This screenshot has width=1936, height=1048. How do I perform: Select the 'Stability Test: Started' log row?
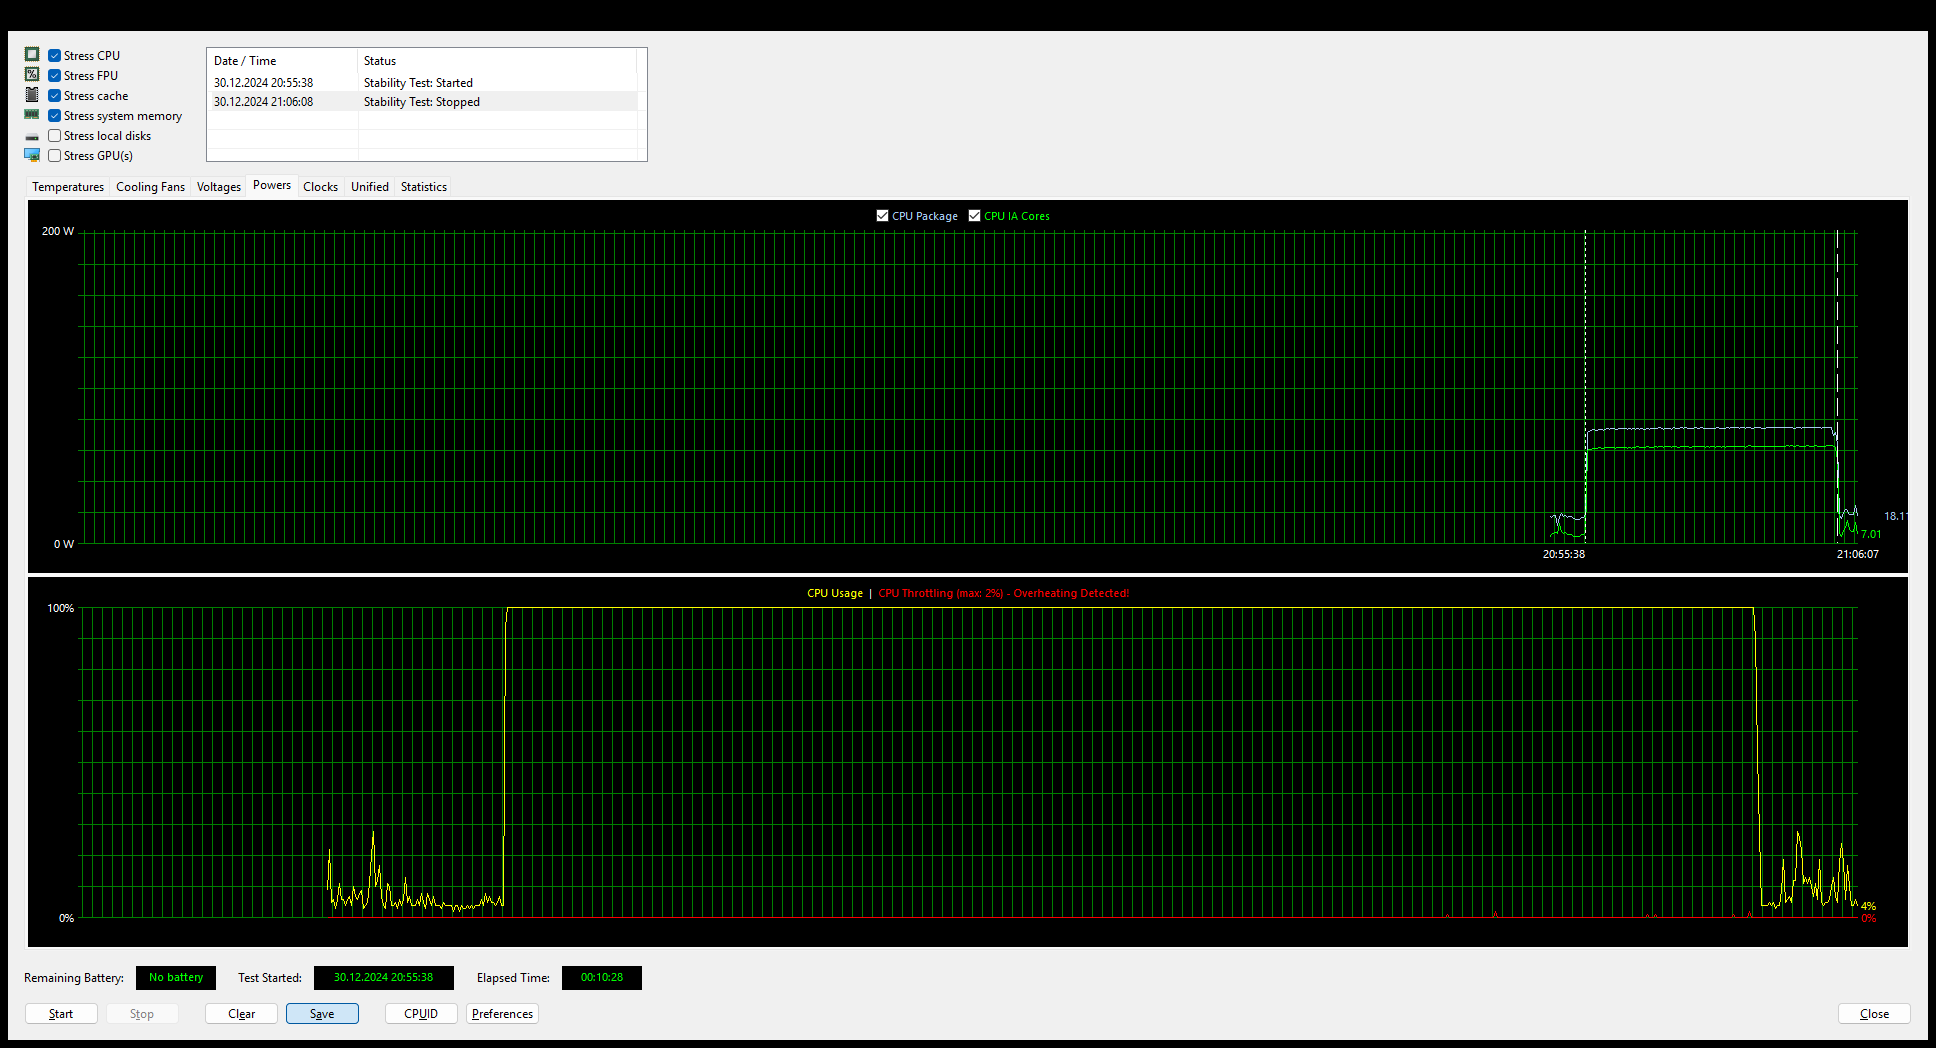(420, 83)
